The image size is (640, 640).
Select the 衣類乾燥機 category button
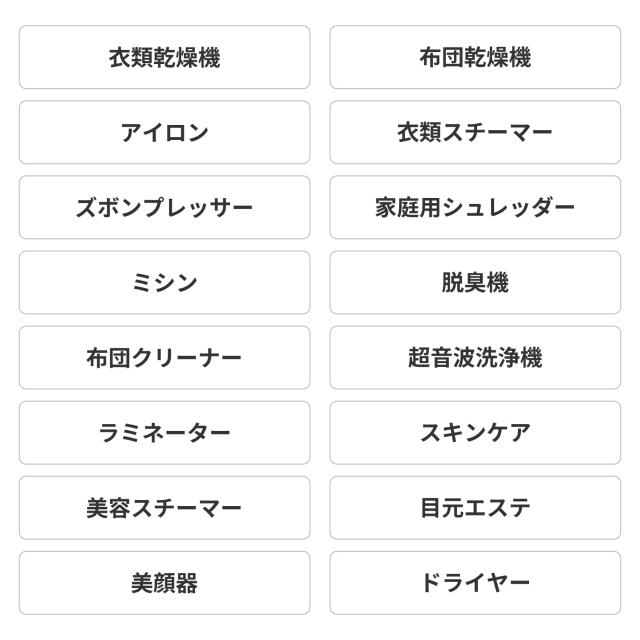164,58
